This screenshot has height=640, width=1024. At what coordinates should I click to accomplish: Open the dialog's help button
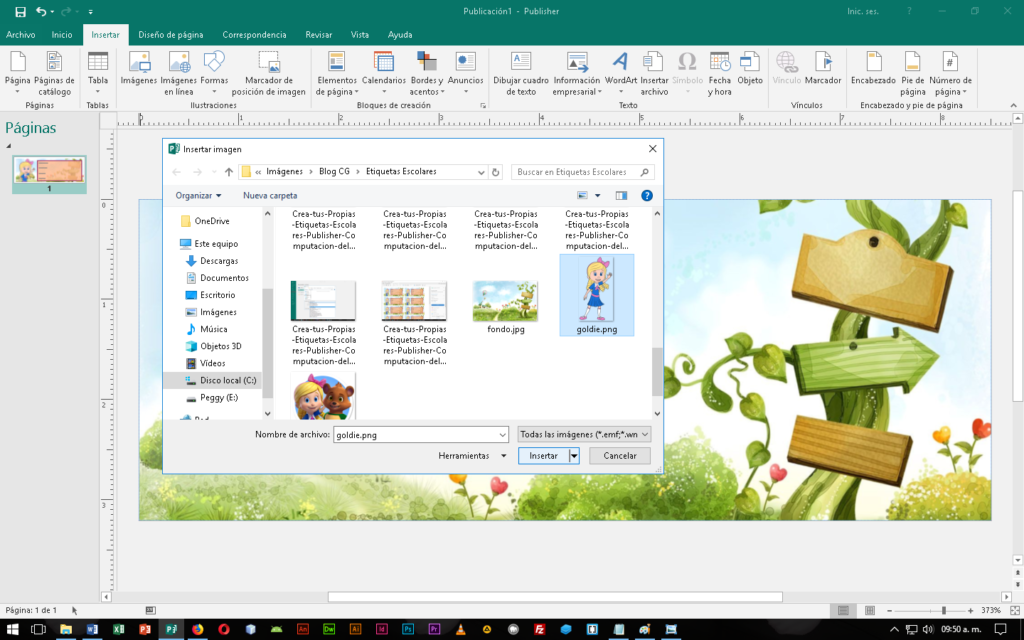tap(647, 196)
